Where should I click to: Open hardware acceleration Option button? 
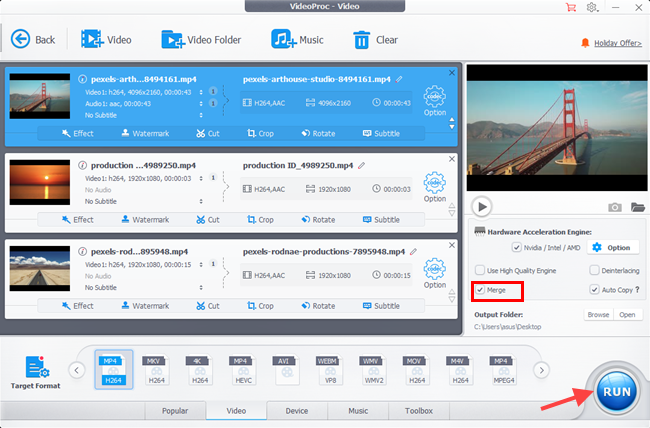click(x=612, y=248)
